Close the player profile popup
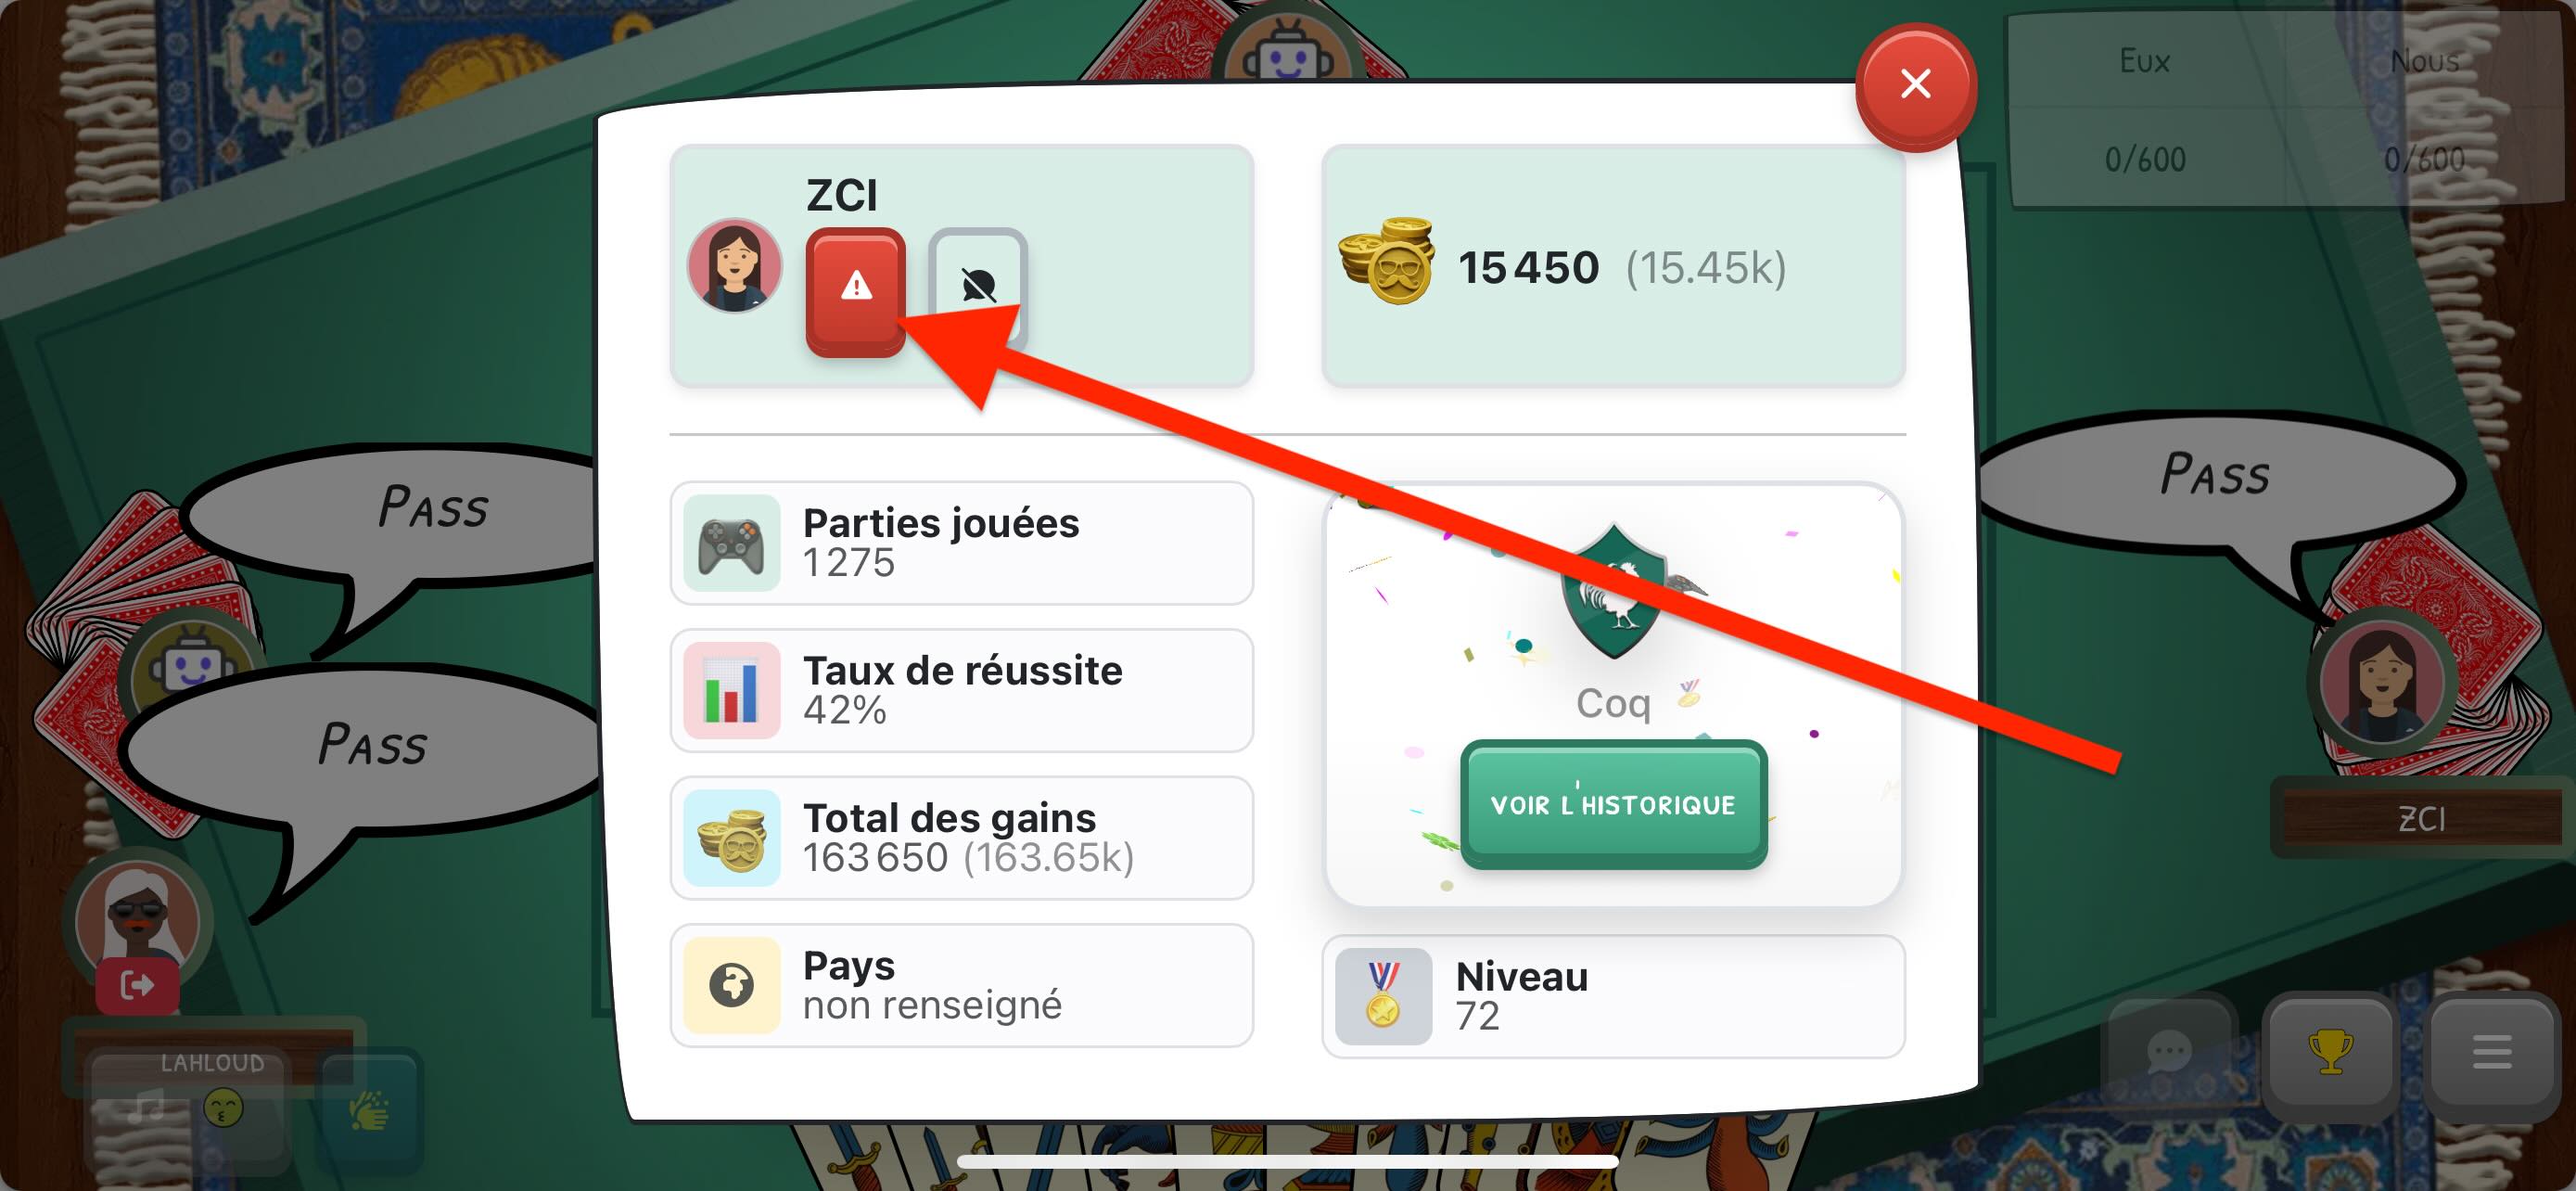The image size is (2576, 1191). 1915,85
